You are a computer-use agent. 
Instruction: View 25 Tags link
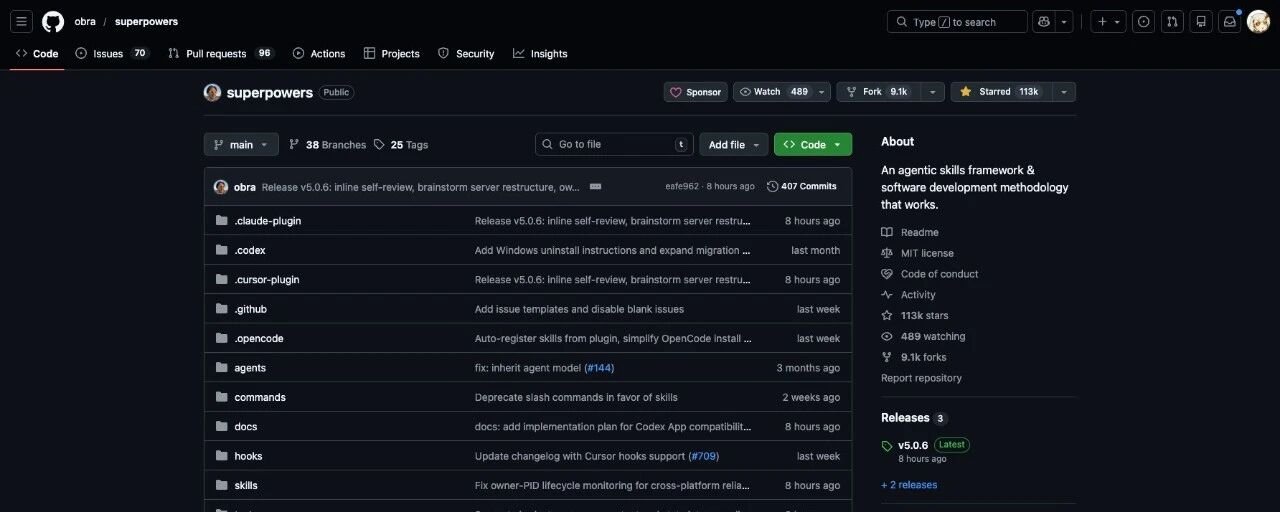click(x=401, y=144)
